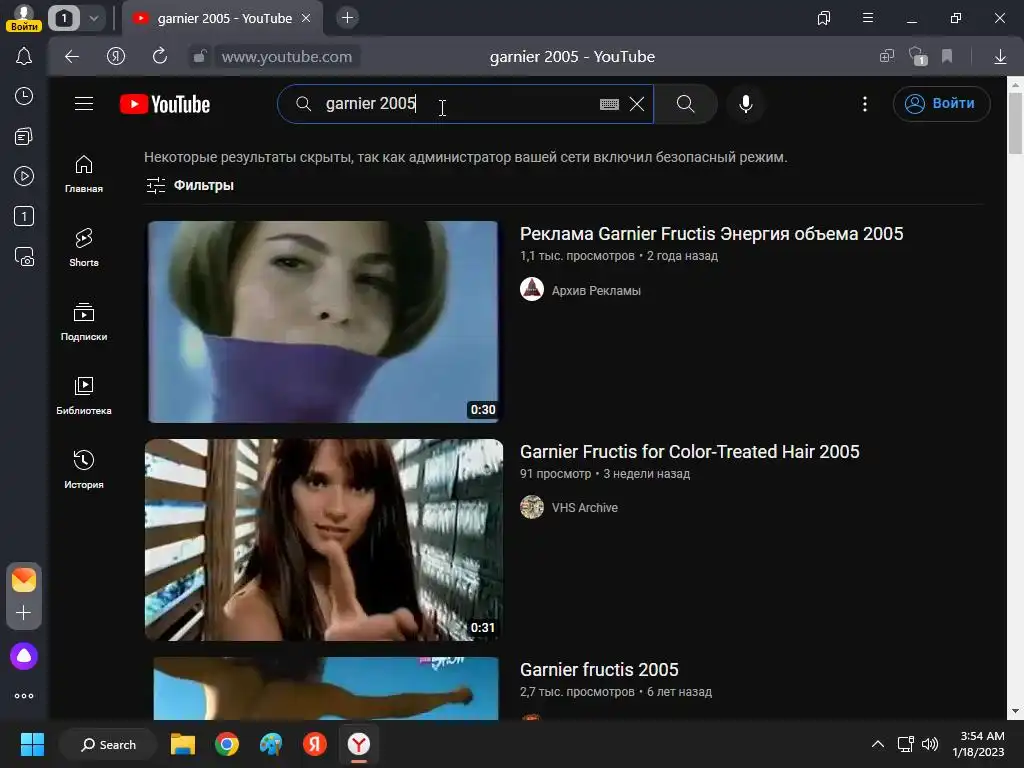Add a side panel item with plus icon
The image size is (1024, 768).
[24, 613]
